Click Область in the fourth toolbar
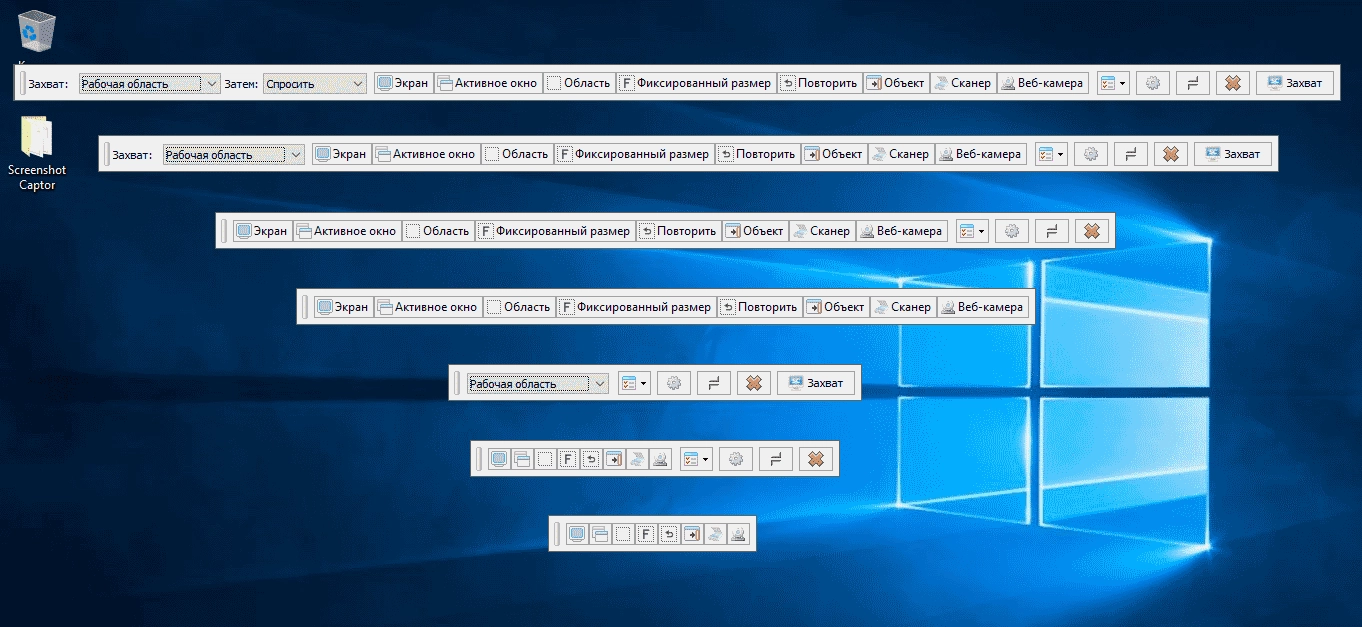Image resolution: width=1362 pixels, height=627 pixels. [x=519, y=307]
